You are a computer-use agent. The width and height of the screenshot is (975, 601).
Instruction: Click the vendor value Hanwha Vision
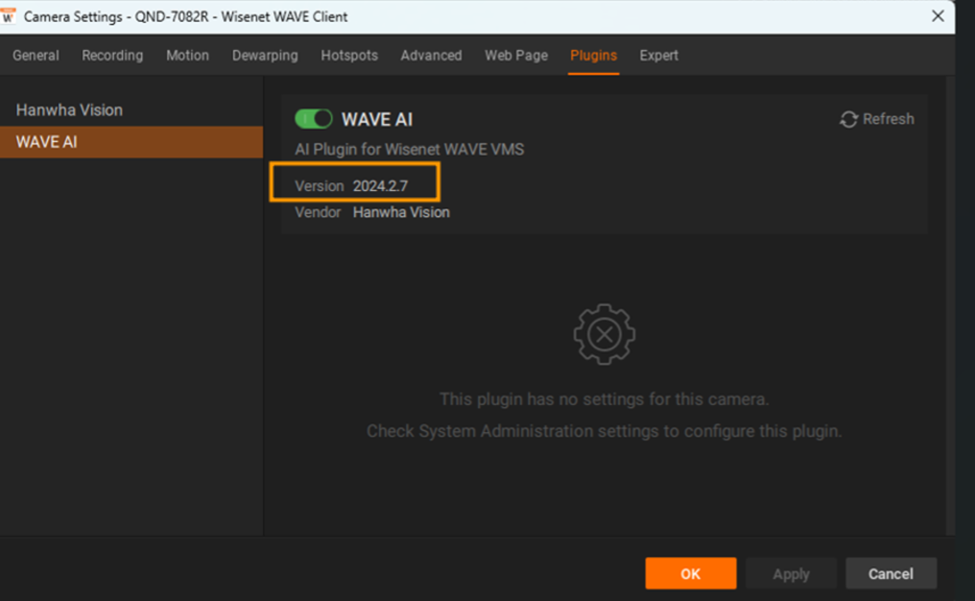coord(401,213)
